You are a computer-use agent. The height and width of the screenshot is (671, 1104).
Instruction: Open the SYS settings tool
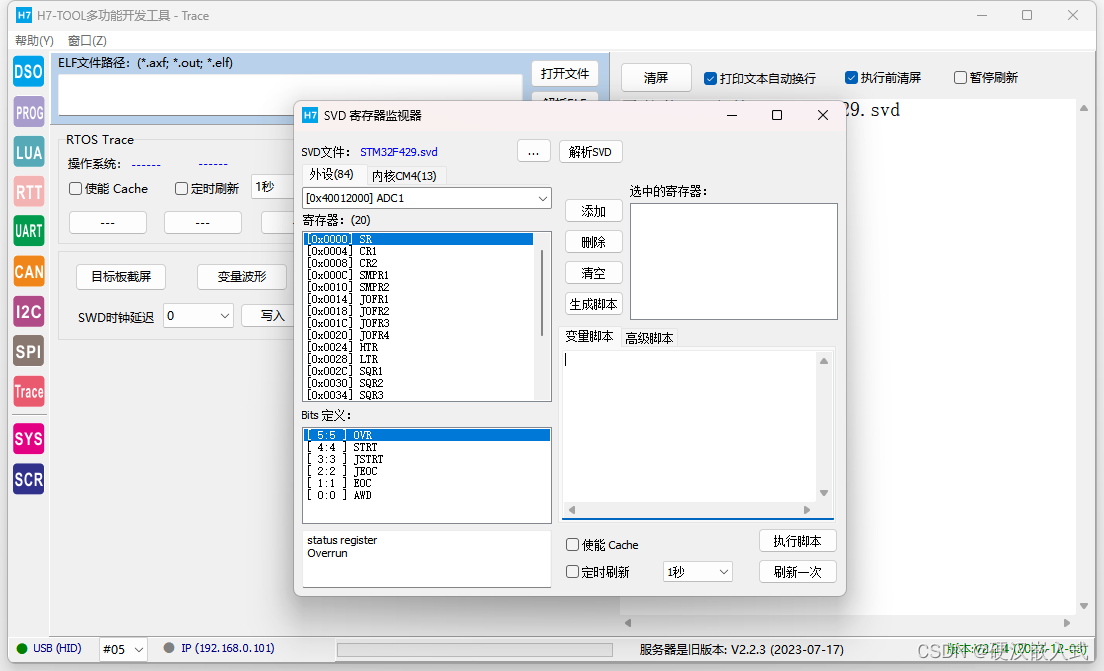coord(27,439)
